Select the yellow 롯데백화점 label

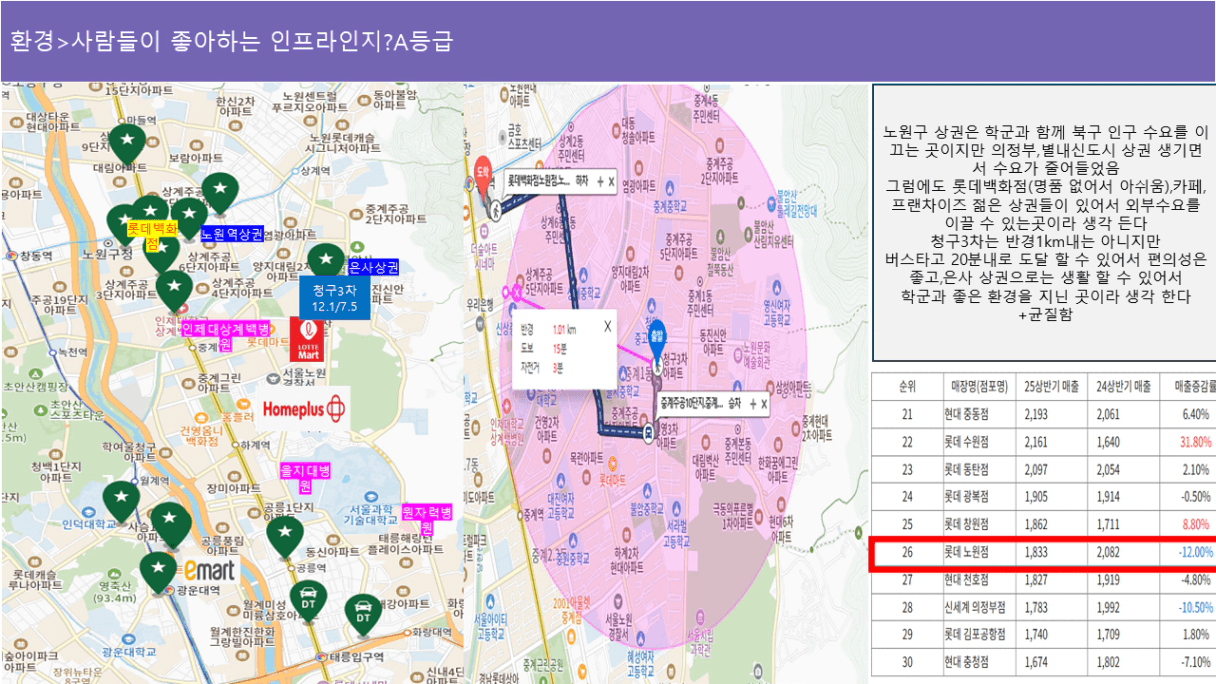(x=150, y=235)
